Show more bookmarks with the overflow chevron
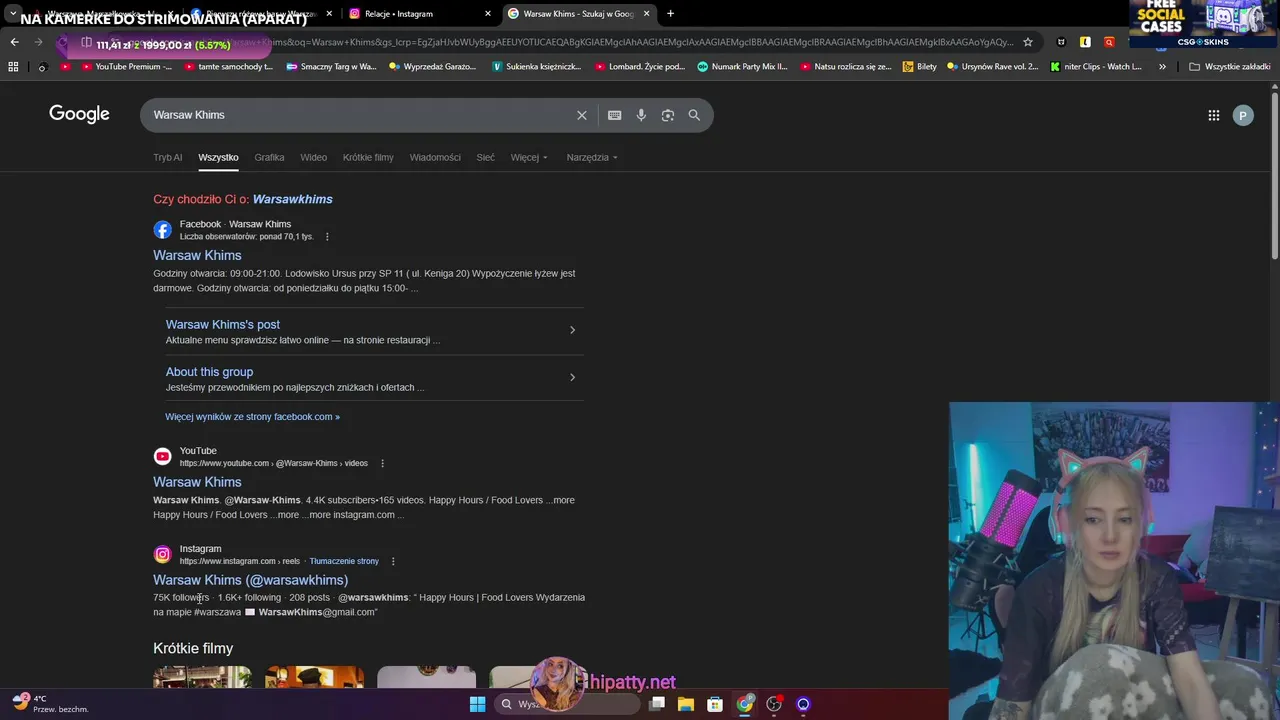Viewport: 1280px width, 720px height. 1162,67
